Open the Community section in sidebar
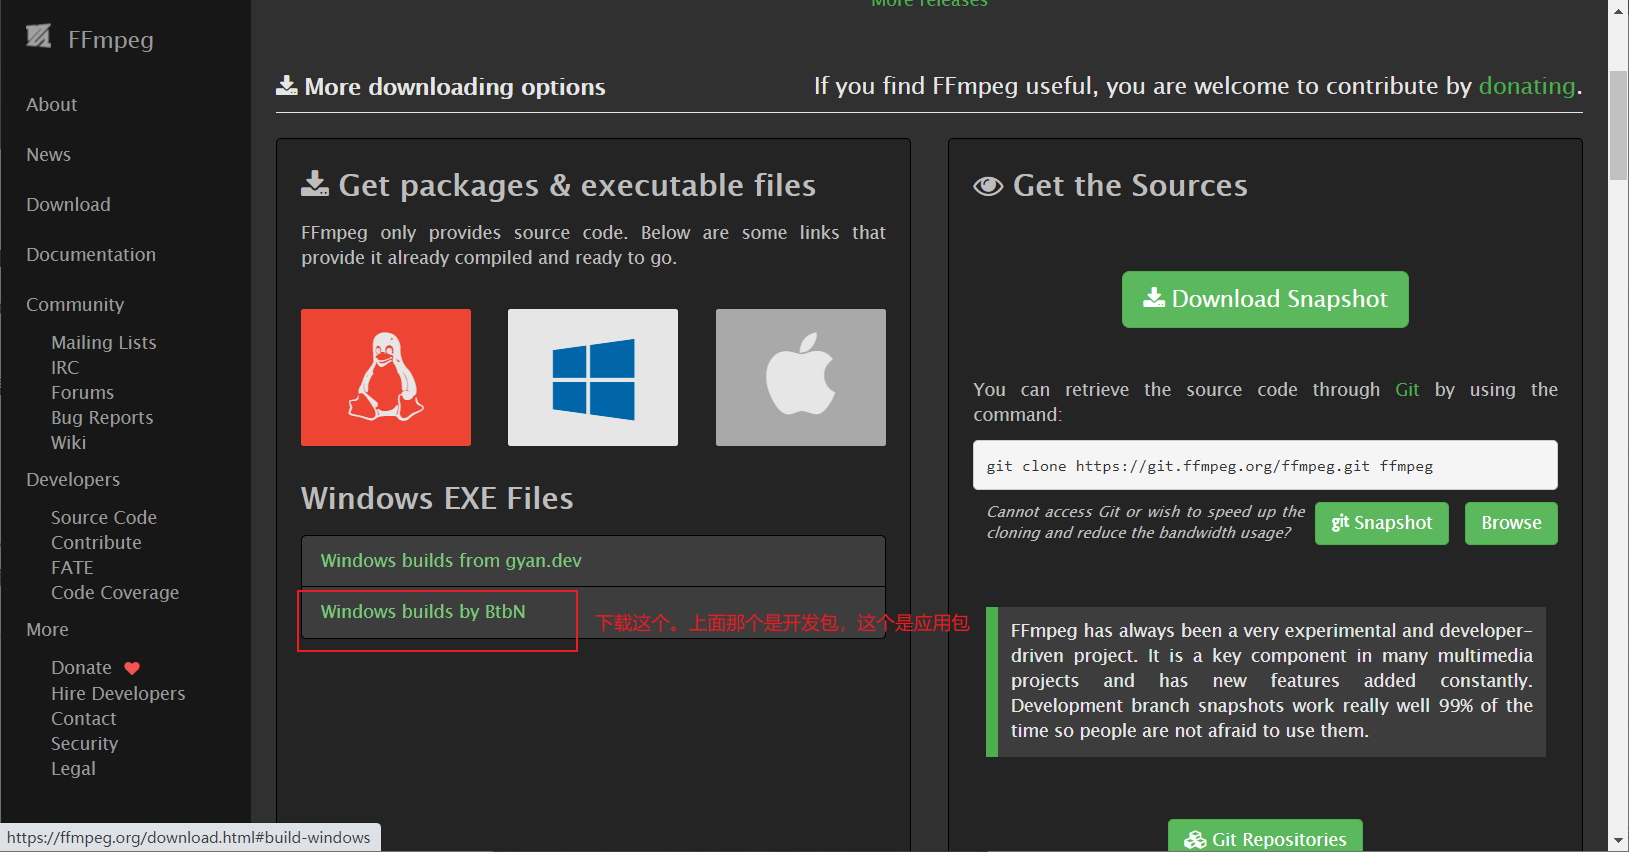The image size is (1629, 852). pyautogui.click(x=75, y=305)
